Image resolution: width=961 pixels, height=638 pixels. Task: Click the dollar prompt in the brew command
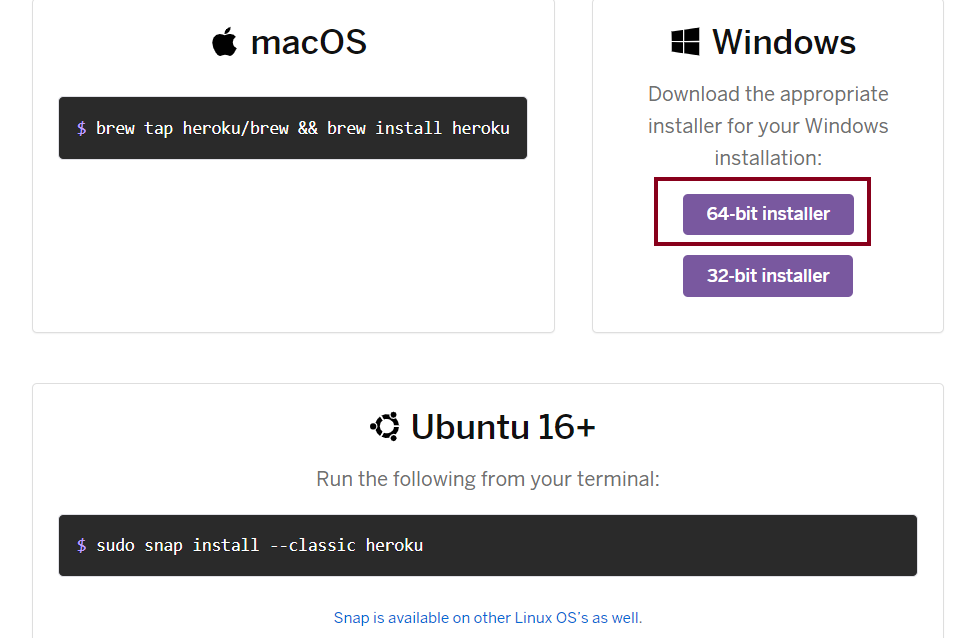pyautogui.click(x=82, y=128)
